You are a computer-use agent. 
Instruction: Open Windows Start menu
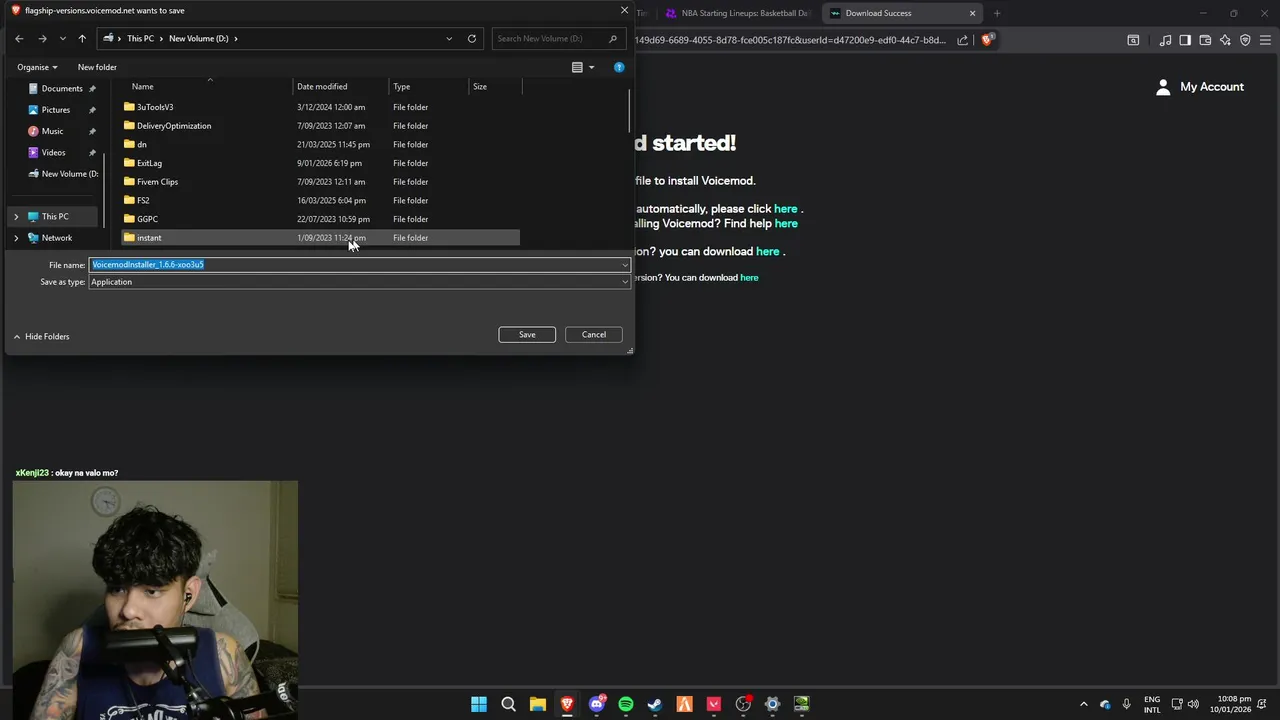coord(479,704)
